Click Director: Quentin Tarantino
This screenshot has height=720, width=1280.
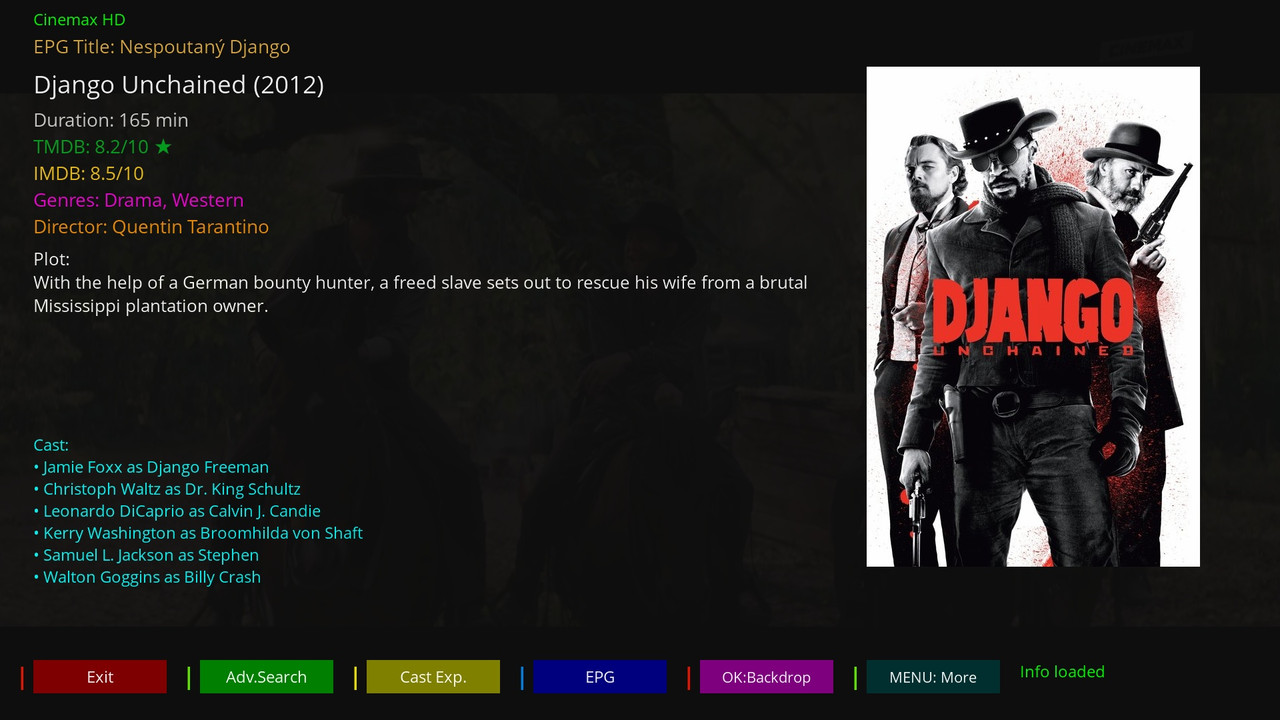(x=151, y=227)
